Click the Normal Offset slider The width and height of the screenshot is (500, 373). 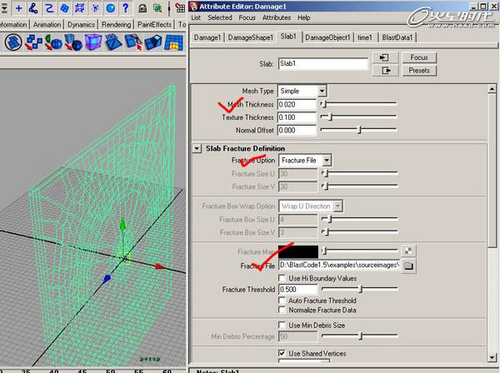358,129
